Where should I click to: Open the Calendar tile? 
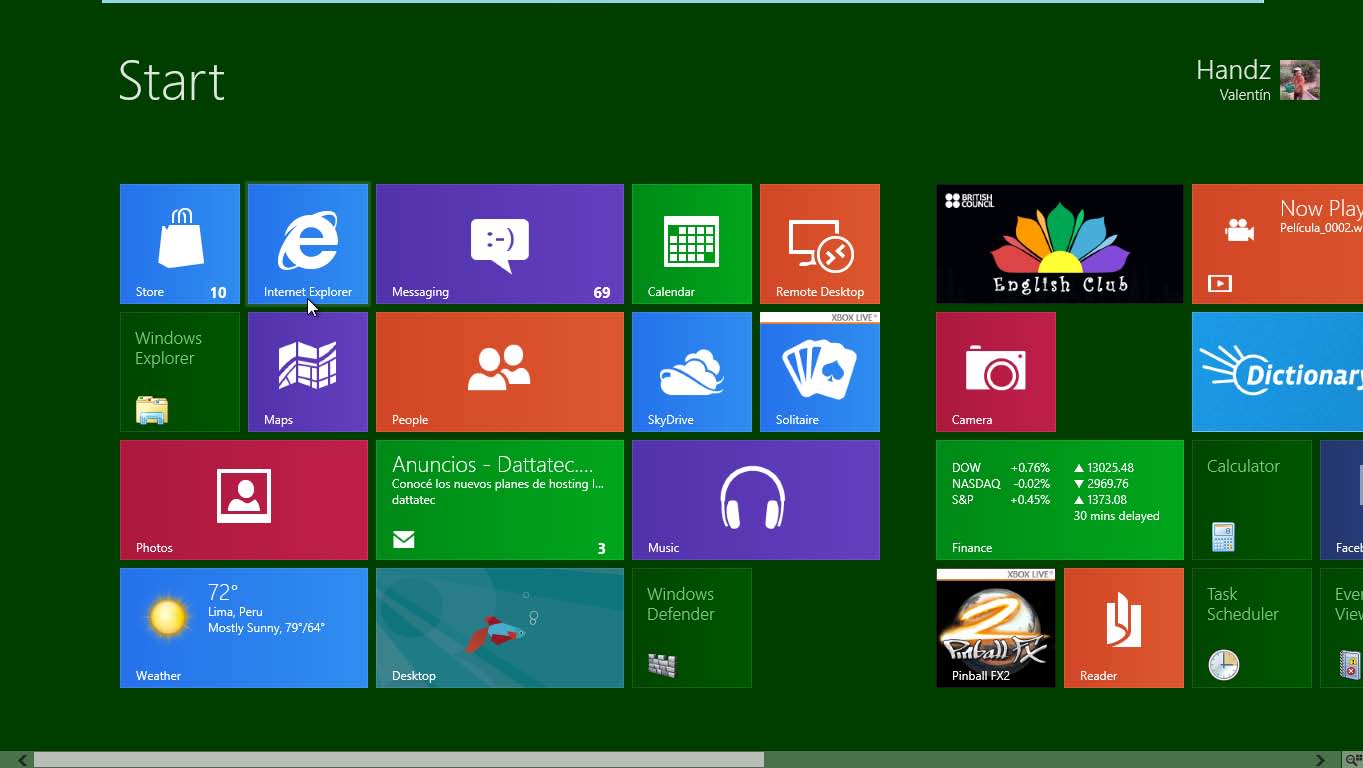[692, 244]
